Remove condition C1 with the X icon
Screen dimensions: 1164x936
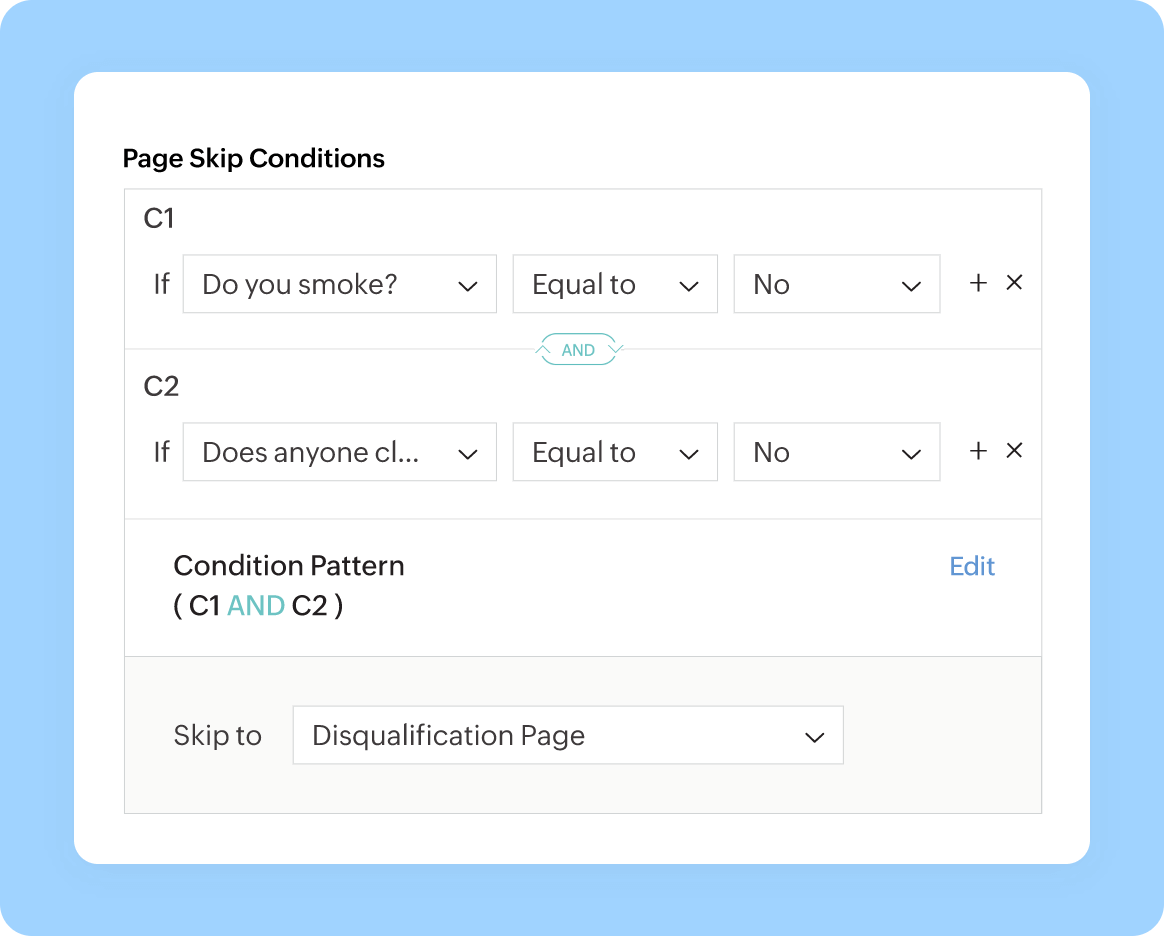pos(1014,283)
